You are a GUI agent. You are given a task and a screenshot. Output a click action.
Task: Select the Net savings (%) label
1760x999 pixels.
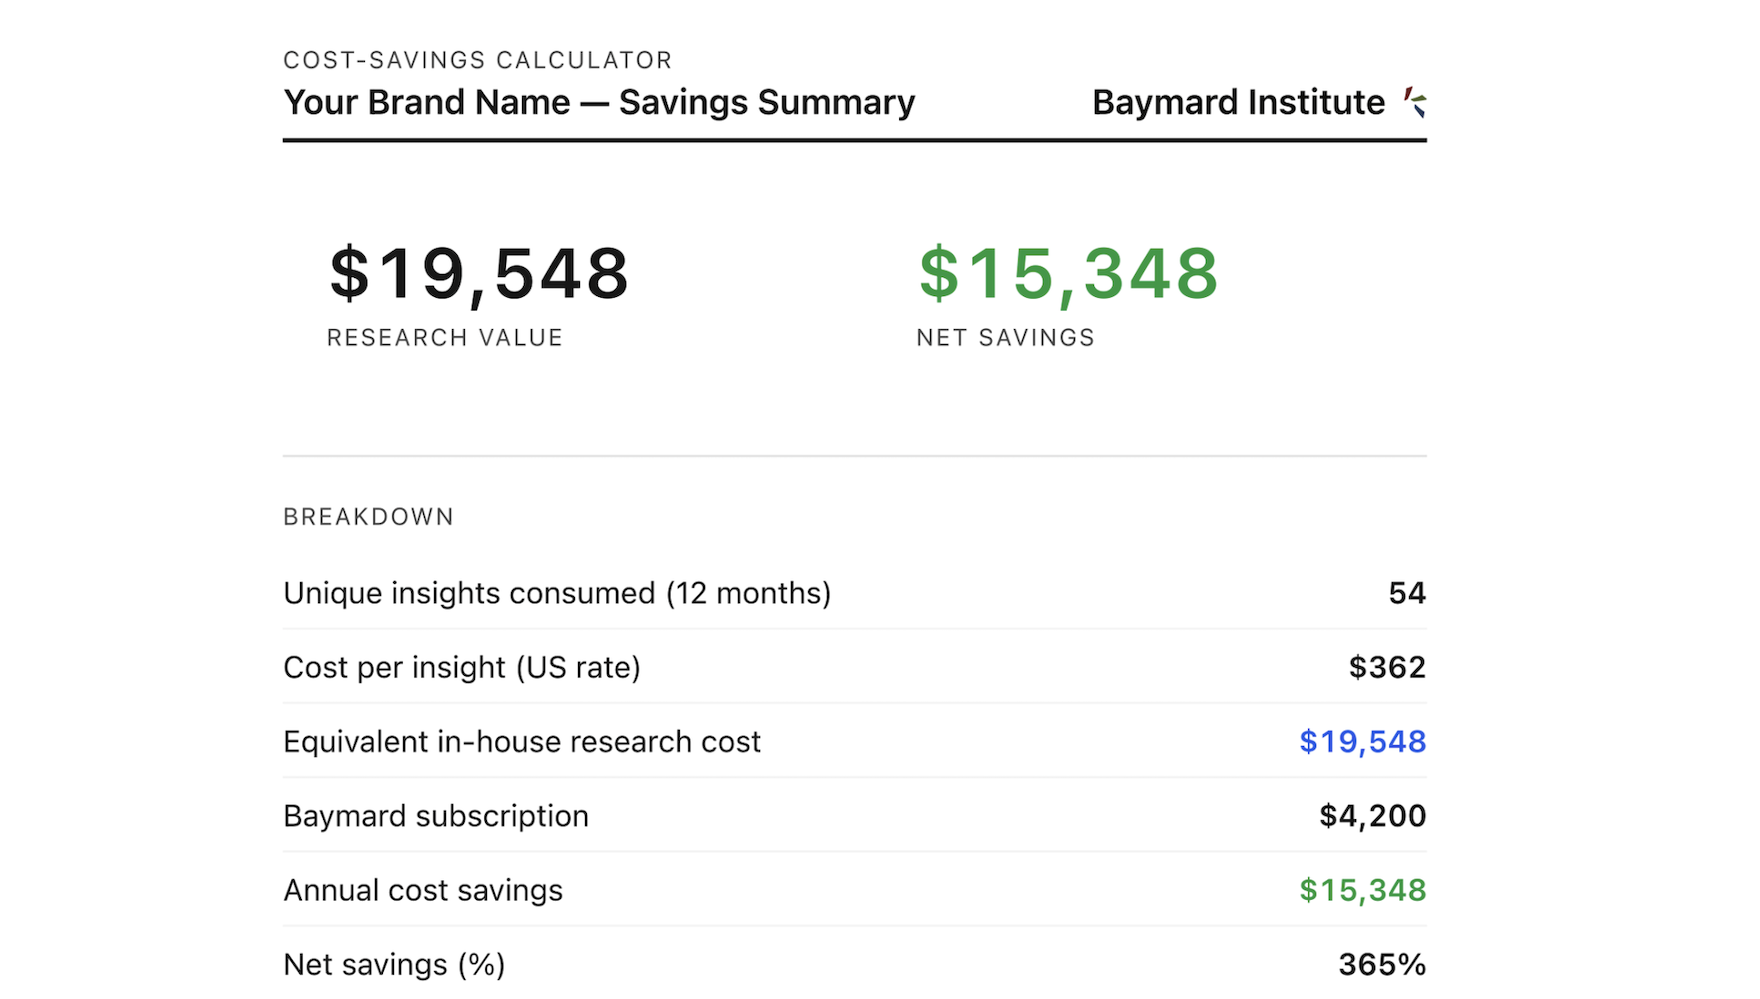[394, 964]
